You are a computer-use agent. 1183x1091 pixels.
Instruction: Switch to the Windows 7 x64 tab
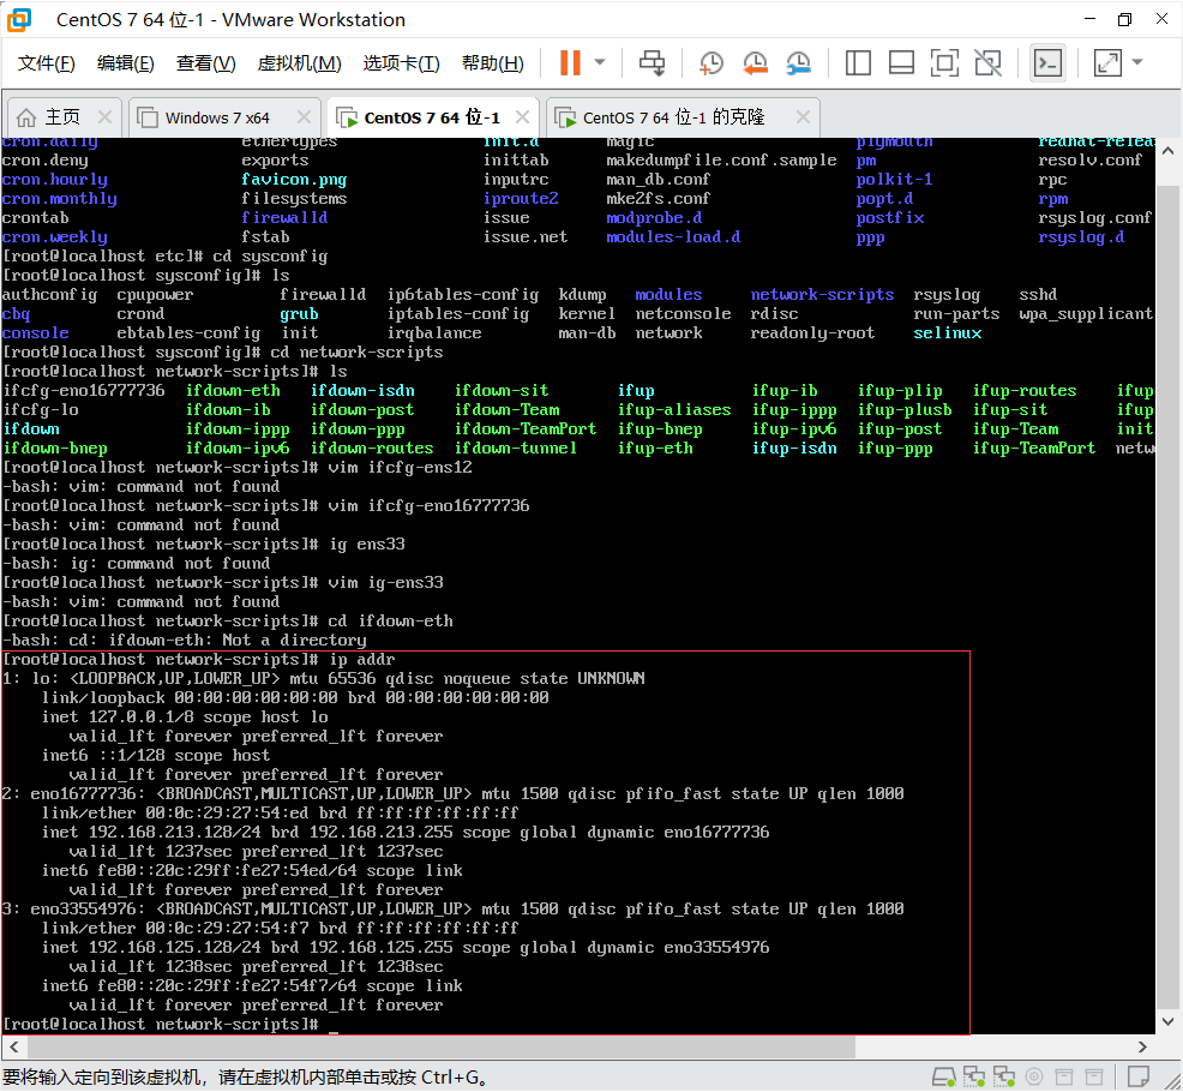[217, 118]
